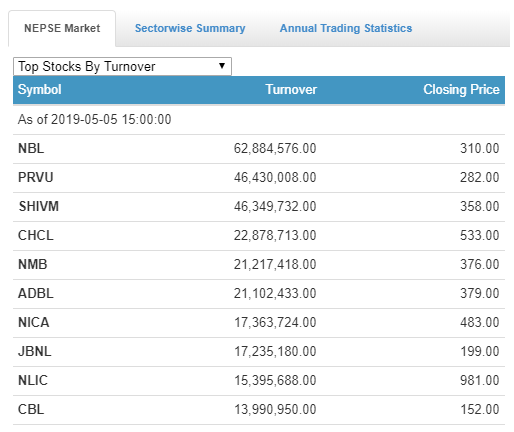The width and height of the screenshot is (514, 432).
Task: Choose the CHCL stock row
Action: pos(259,236)
